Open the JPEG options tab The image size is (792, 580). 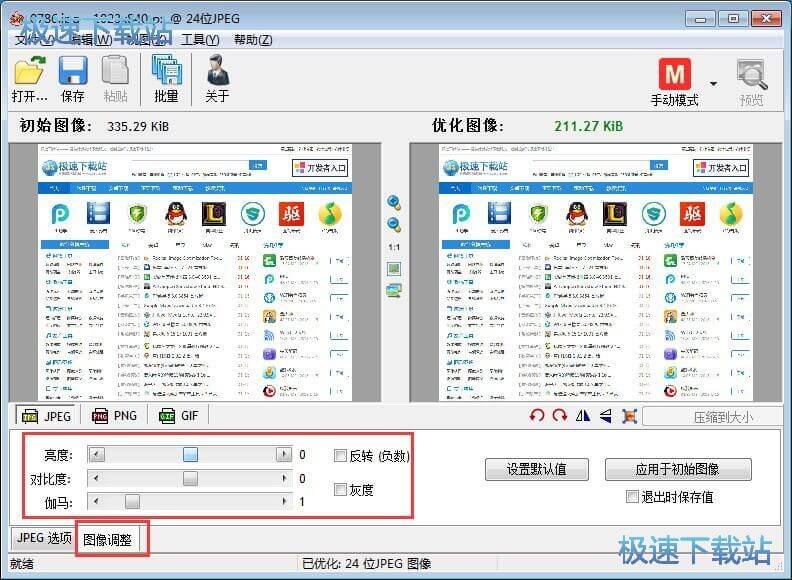pyautogui.click(x=44, y=538)
